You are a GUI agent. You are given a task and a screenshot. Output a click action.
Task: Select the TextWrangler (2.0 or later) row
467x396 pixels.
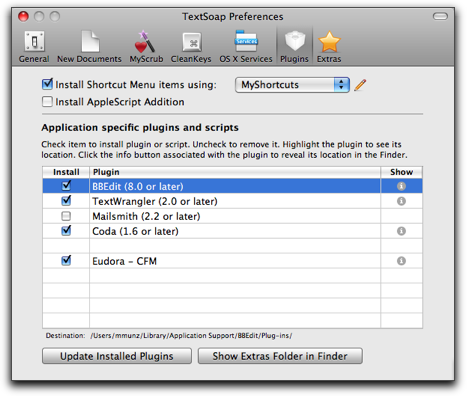pos(233,201)
